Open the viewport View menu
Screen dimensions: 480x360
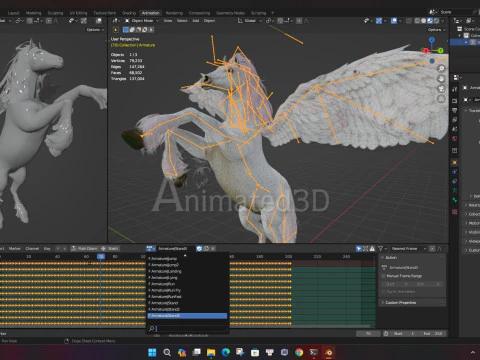[168, 21]
